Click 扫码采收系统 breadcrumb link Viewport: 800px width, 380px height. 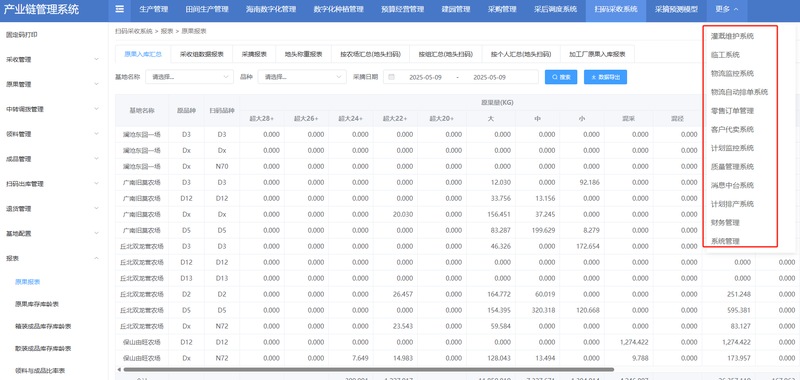click(134, 31)
